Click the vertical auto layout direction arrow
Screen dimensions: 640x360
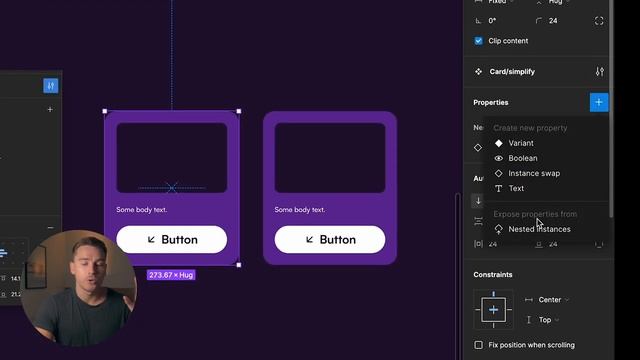[478, 201]
